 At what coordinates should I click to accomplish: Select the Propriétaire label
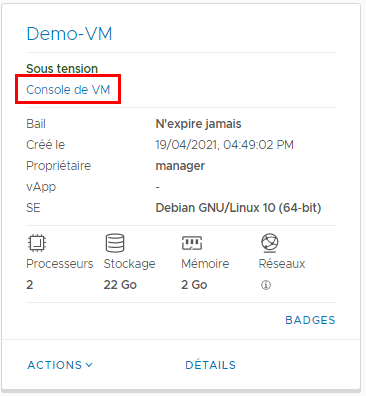point(59,166)
